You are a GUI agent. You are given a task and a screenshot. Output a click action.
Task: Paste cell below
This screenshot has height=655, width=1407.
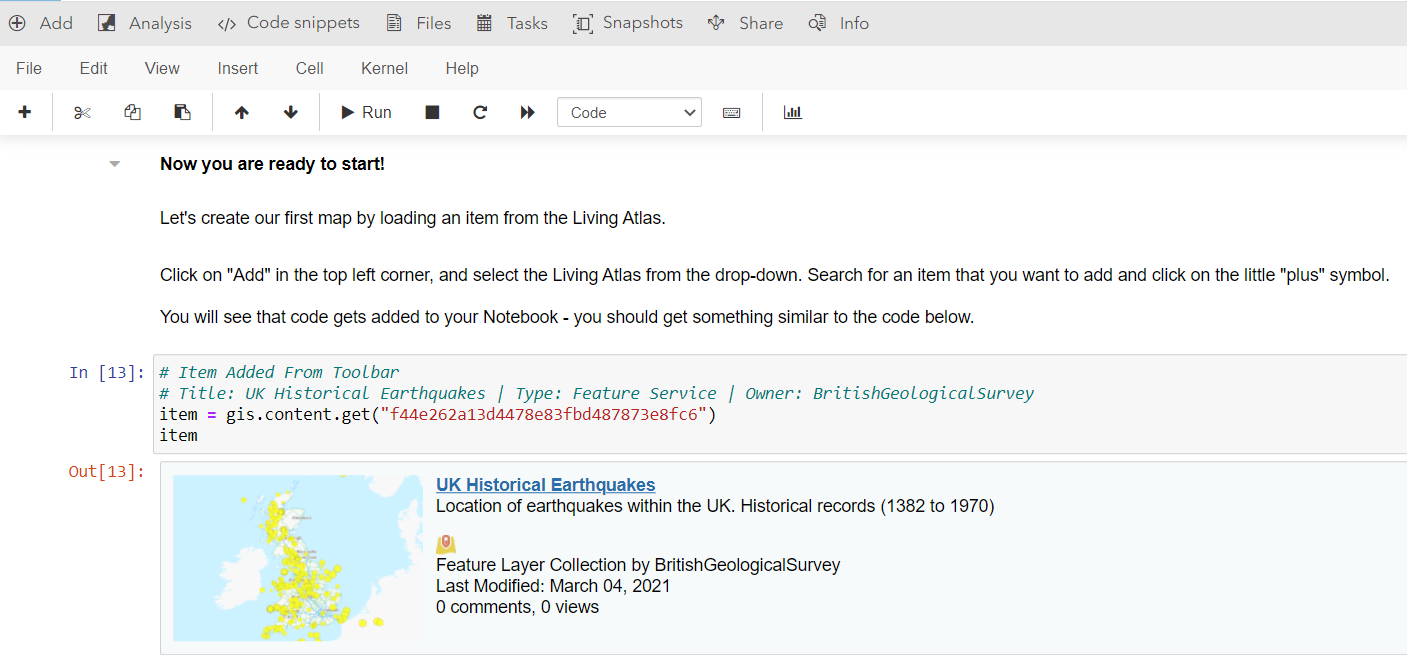[182, 113]
